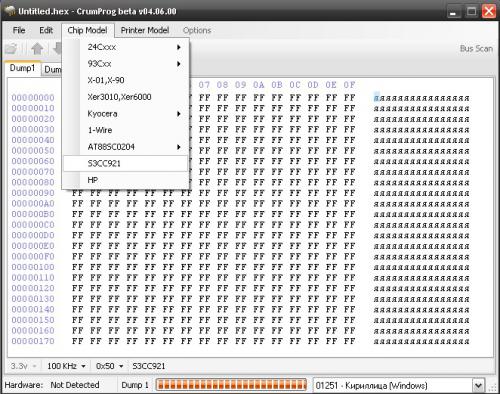Click the open file toolbar icon

[11, 49]
